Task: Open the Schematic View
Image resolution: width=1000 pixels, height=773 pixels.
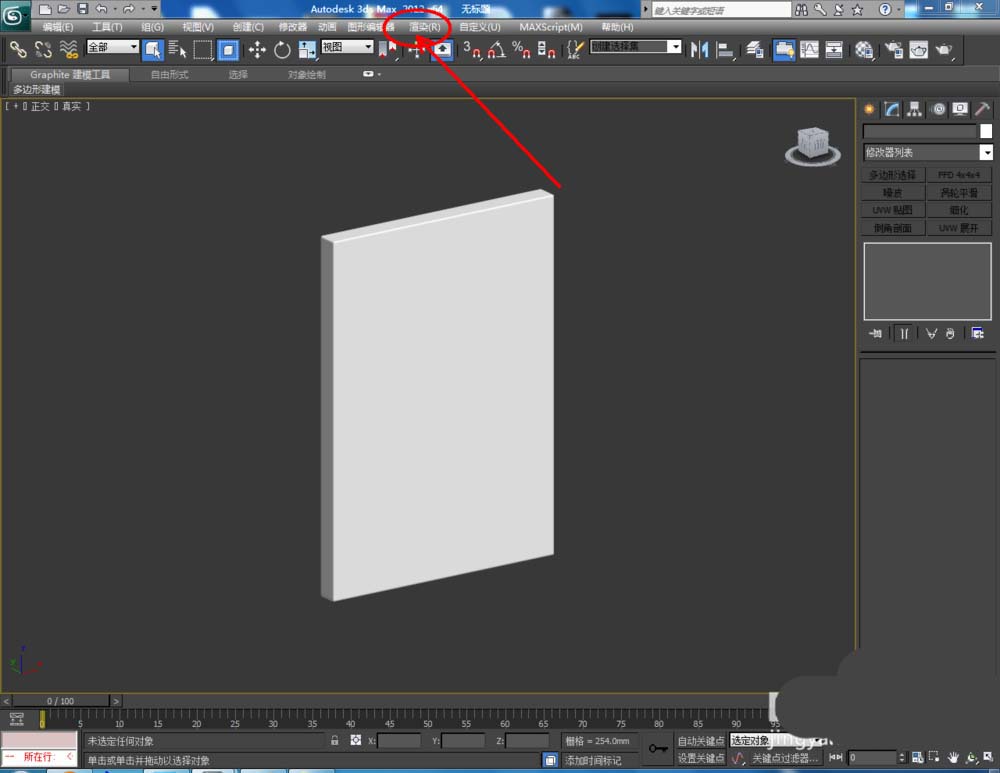Action: click(x=834, y=50)
